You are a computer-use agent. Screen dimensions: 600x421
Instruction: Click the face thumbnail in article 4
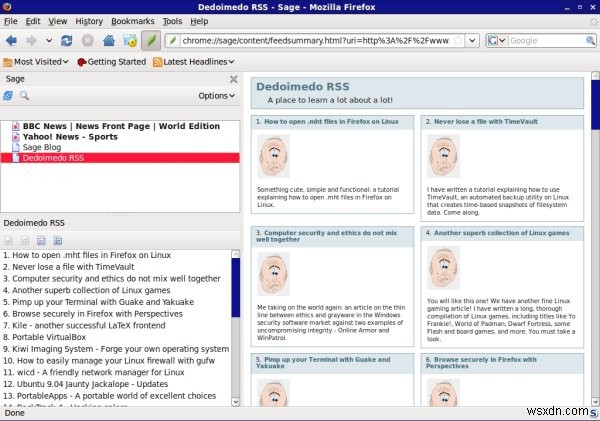coord(443,268)
